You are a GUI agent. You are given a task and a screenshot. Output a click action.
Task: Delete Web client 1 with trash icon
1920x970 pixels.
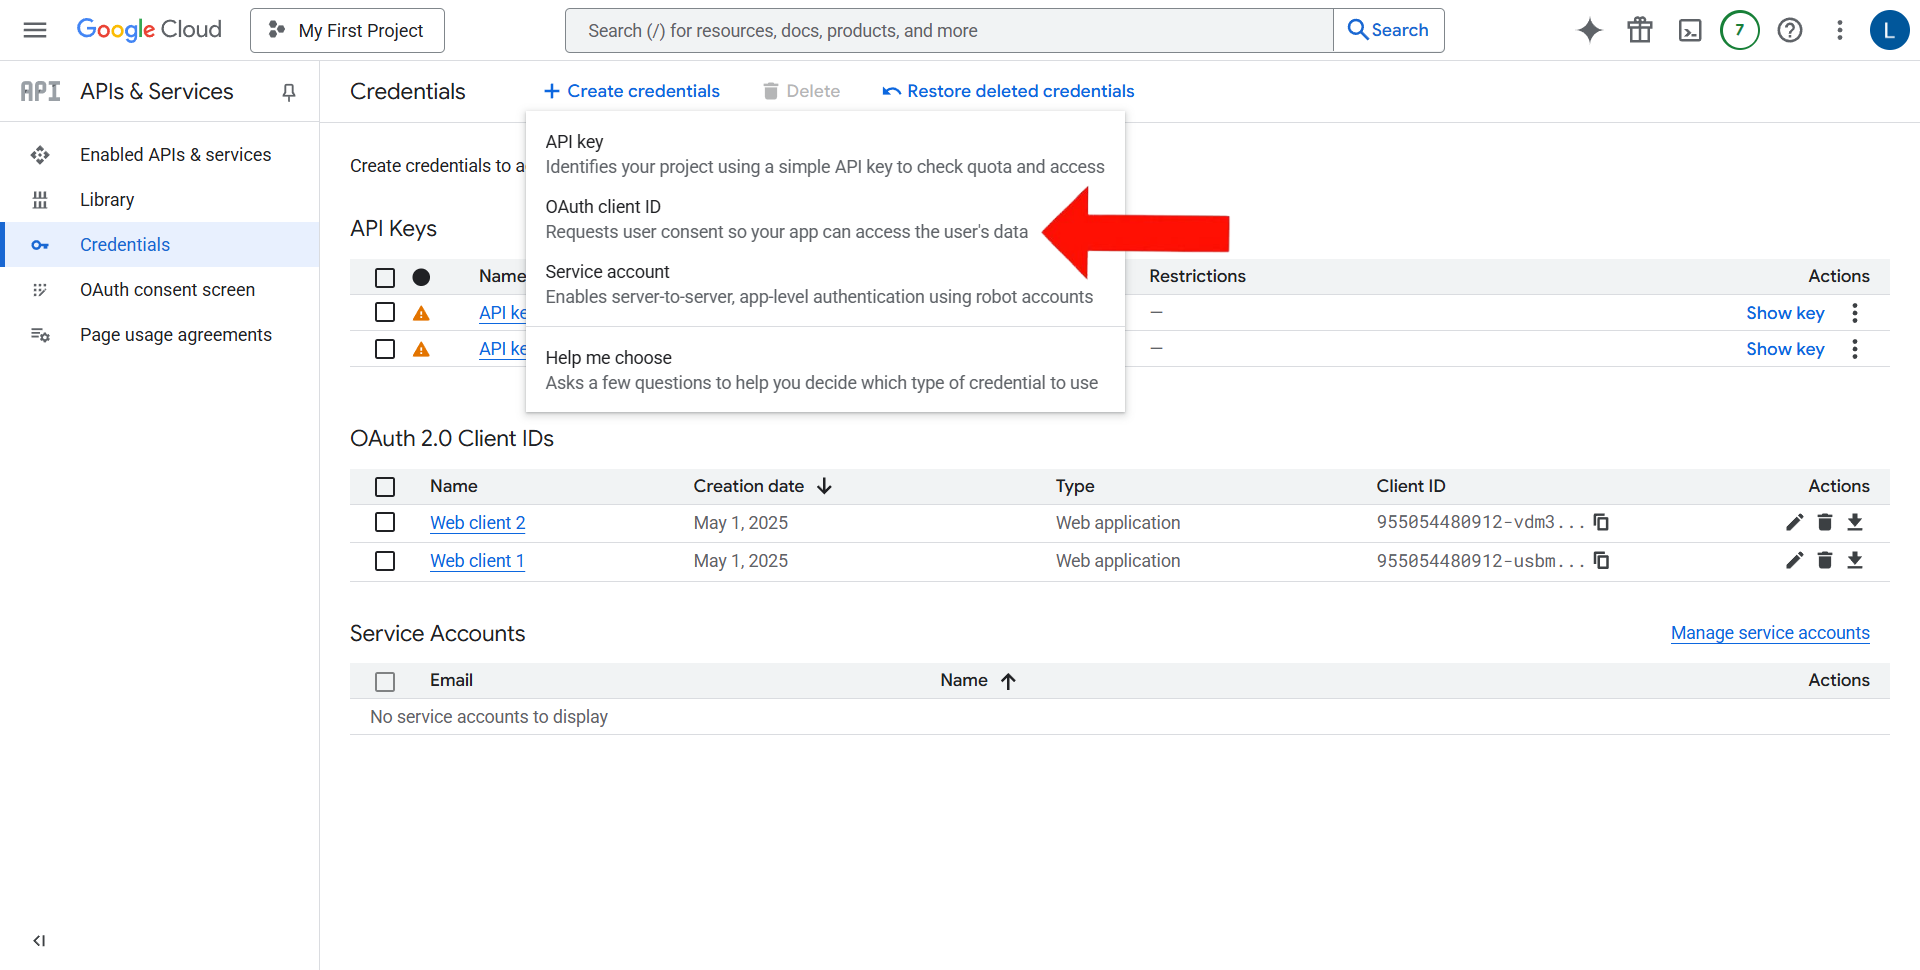coord(1825,560)
